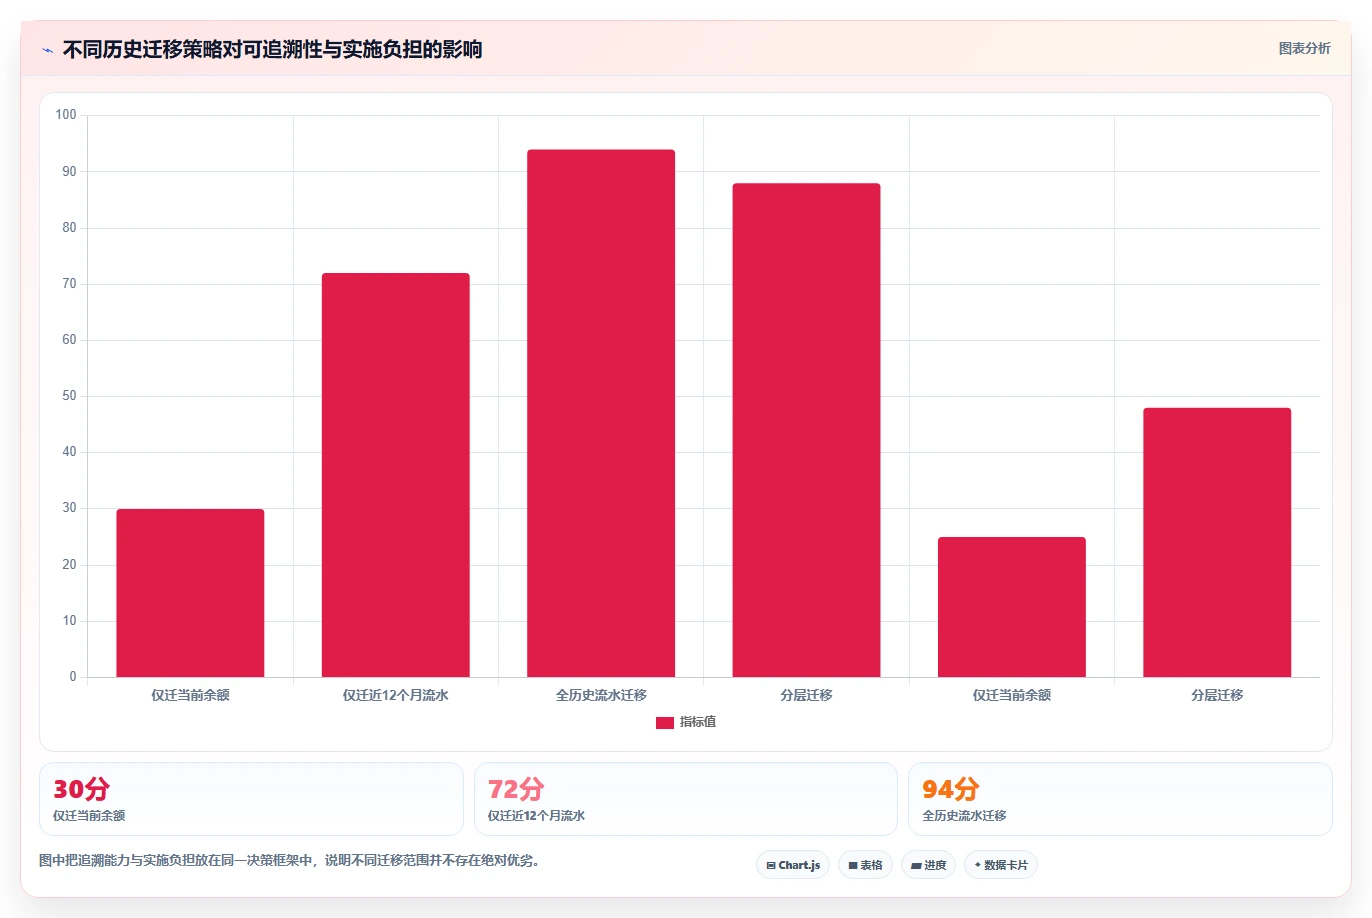1372x918 pixels.
Task: Click the 图表分析 label in the header
Action: point(1304,48)
